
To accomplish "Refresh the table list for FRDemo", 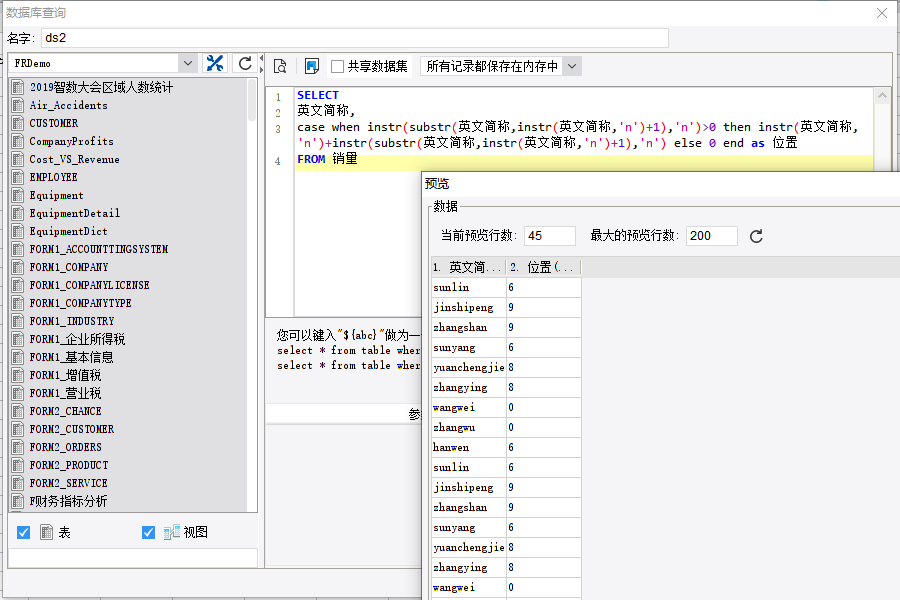I will pos(244,64).
